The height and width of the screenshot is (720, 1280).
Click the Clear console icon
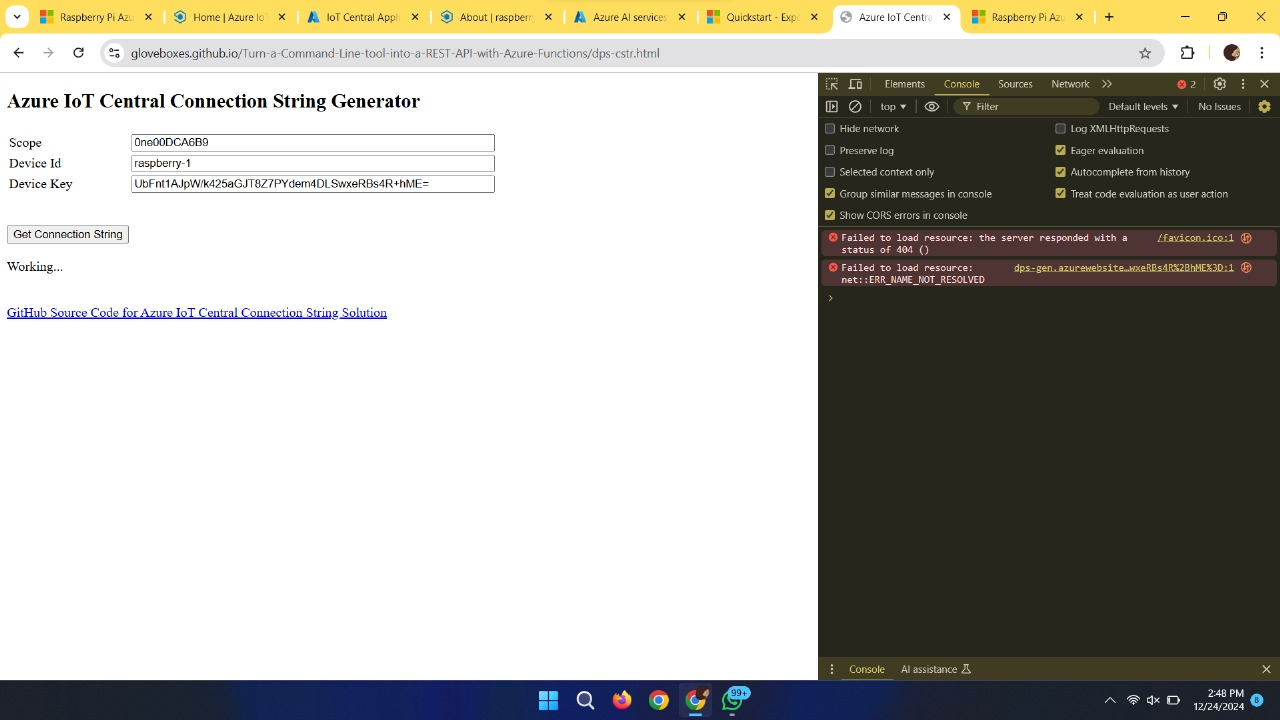pyautogui.click(x=855, y=106)
